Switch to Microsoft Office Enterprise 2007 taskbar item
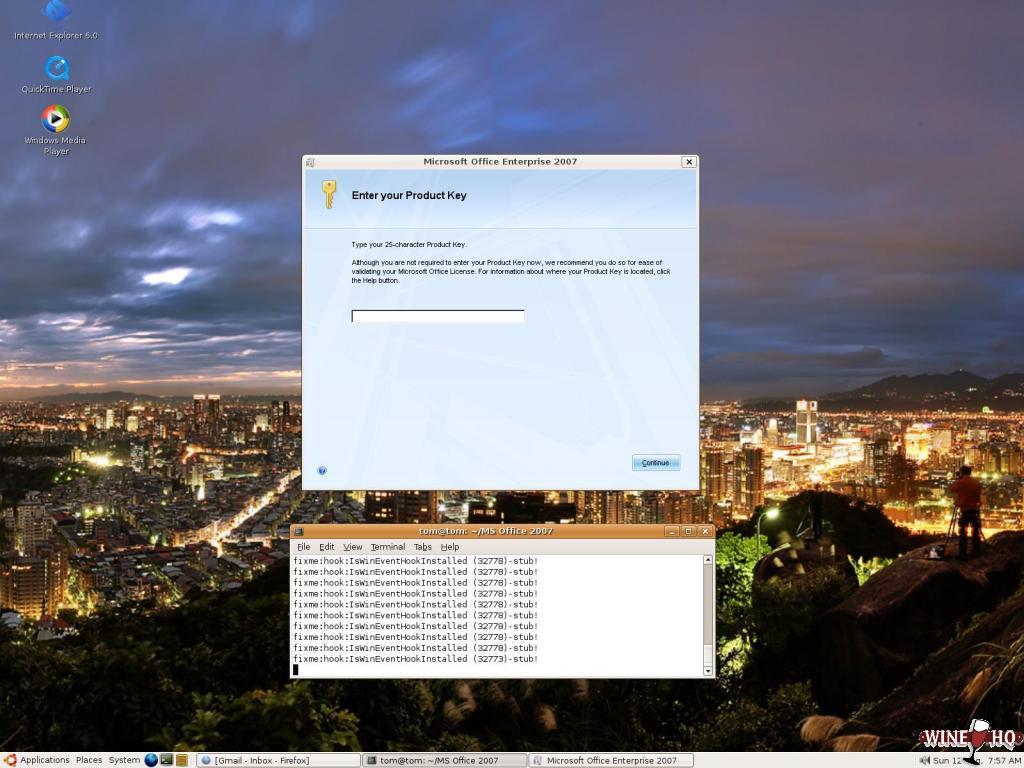Image resolution: width=1024 pixels, height=768 pixels. click(611, 760)
